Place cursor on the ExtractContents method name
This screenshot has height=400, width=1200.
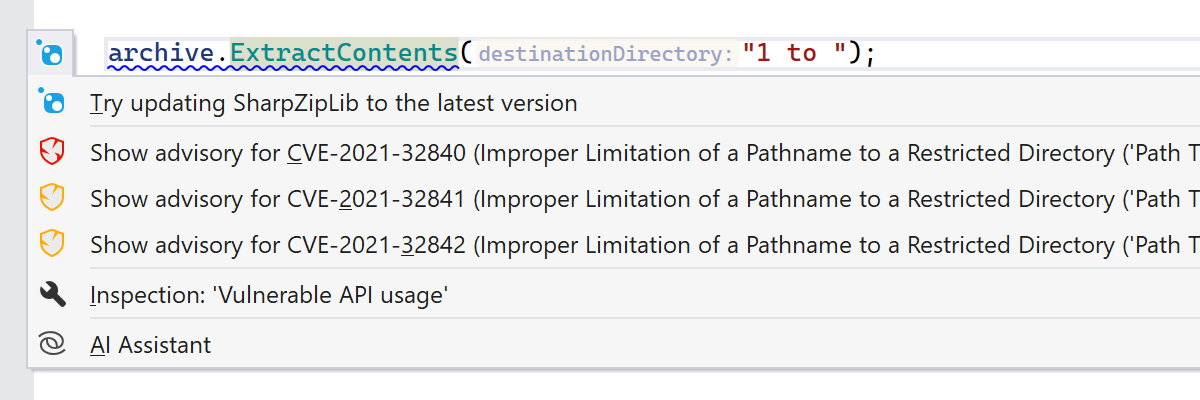pyautogui.click(x=343, y=53)
